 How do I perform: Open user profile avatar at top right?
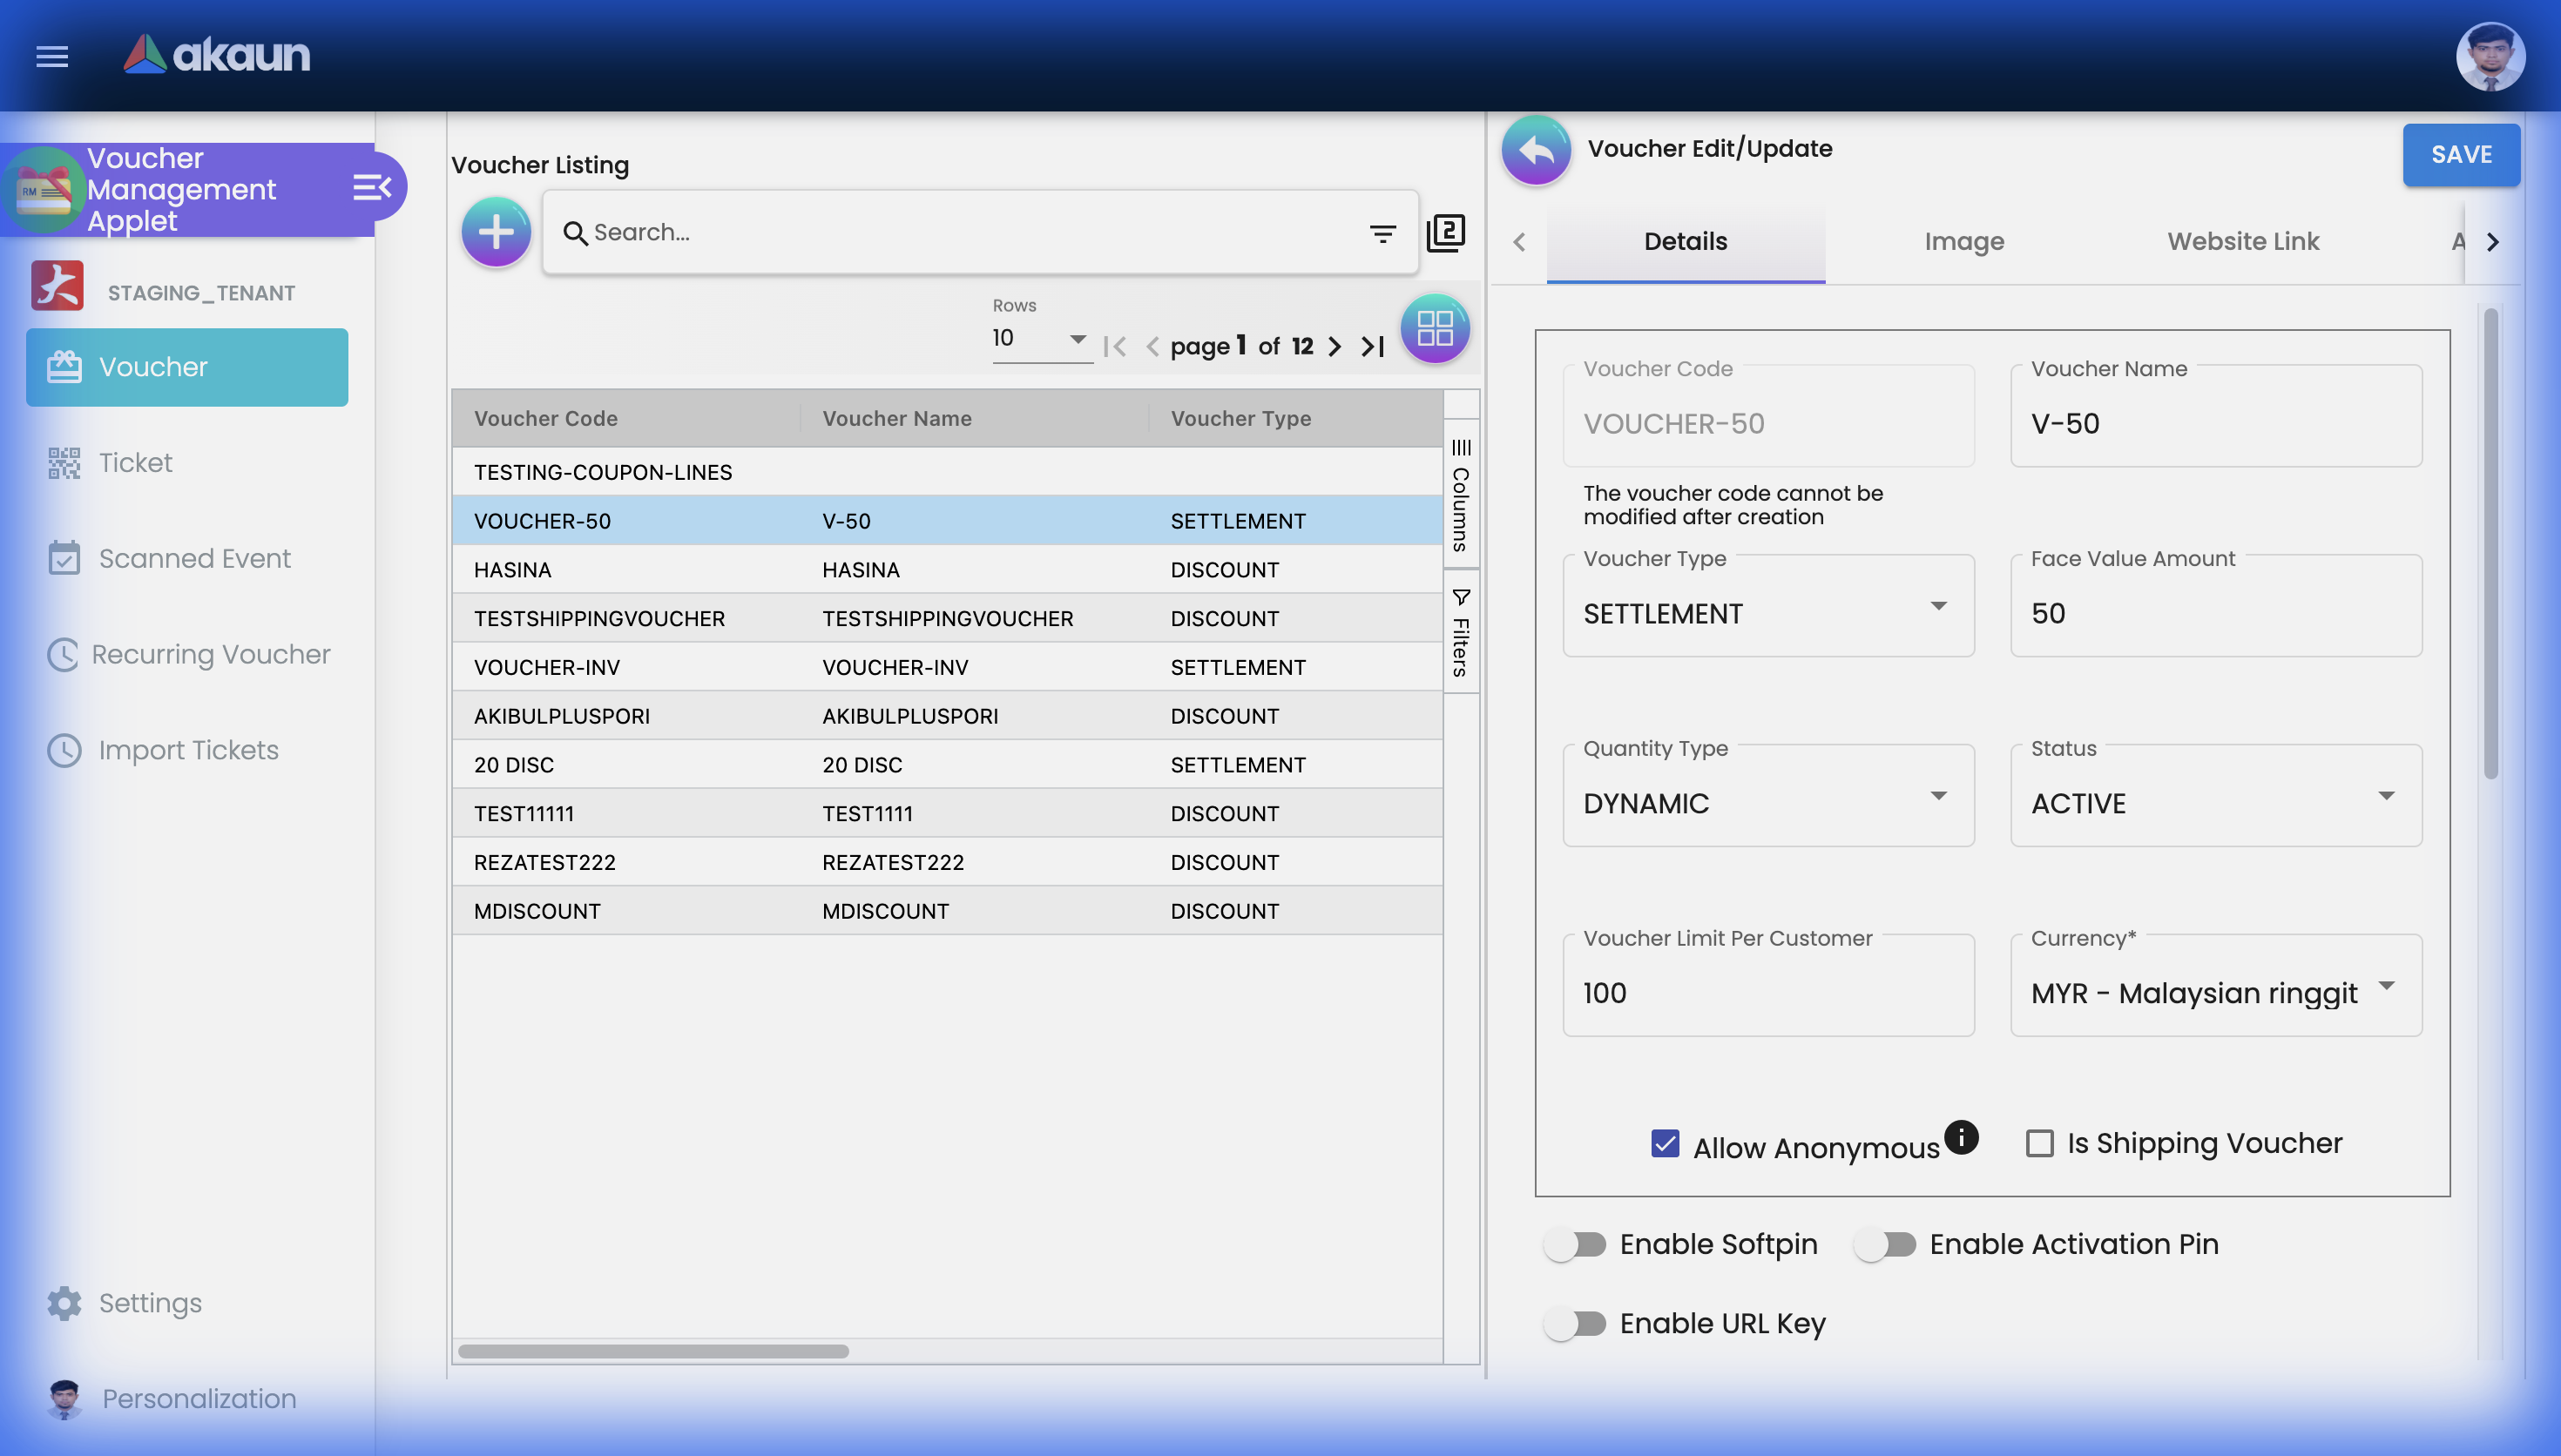2489,56
